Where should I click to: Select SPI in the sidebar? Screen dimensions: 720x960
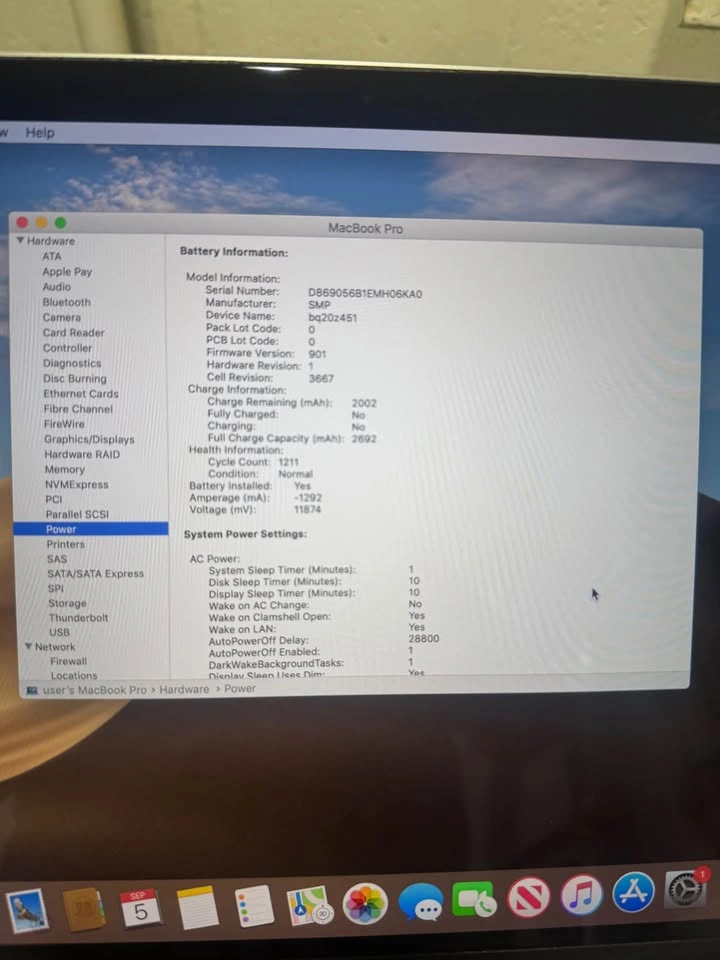tap(56, 588)
